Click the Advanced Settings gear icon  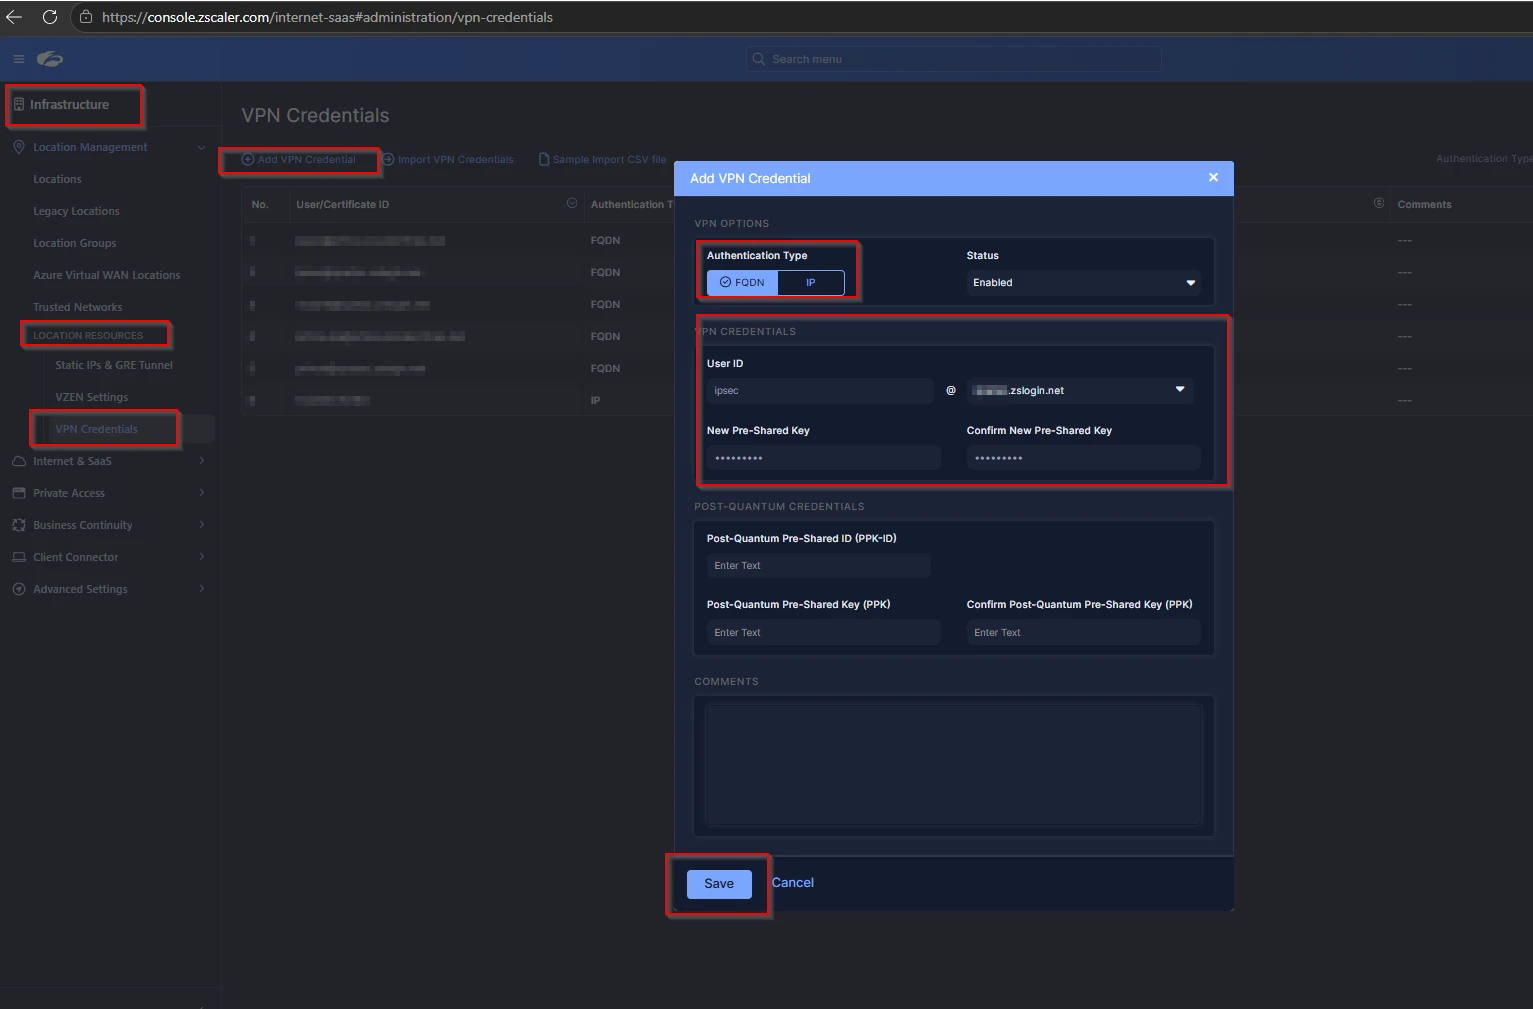click(18, 589)
